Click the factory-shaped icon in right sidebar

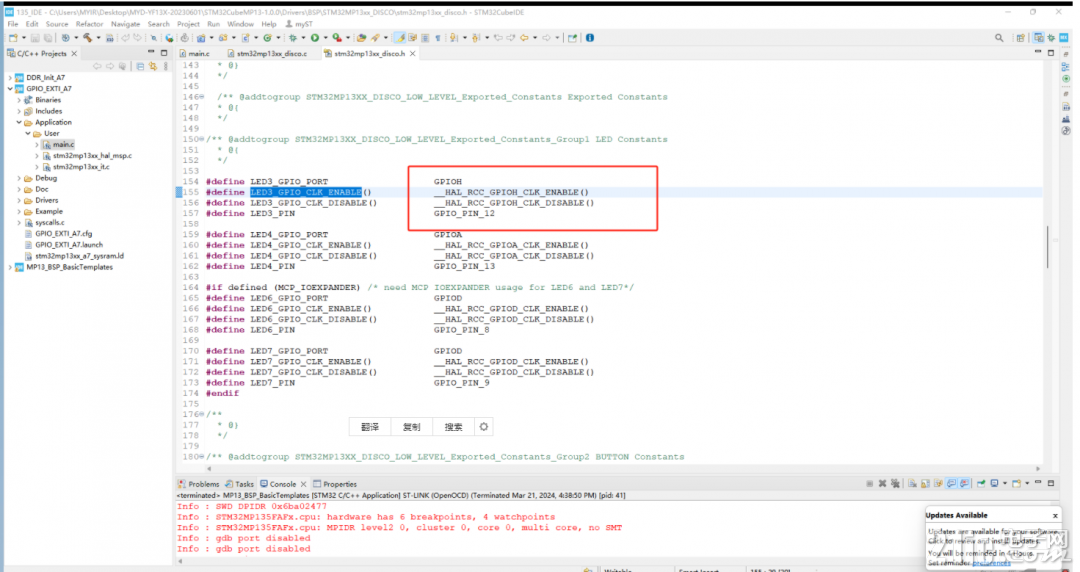click(x=1066, y=119)
